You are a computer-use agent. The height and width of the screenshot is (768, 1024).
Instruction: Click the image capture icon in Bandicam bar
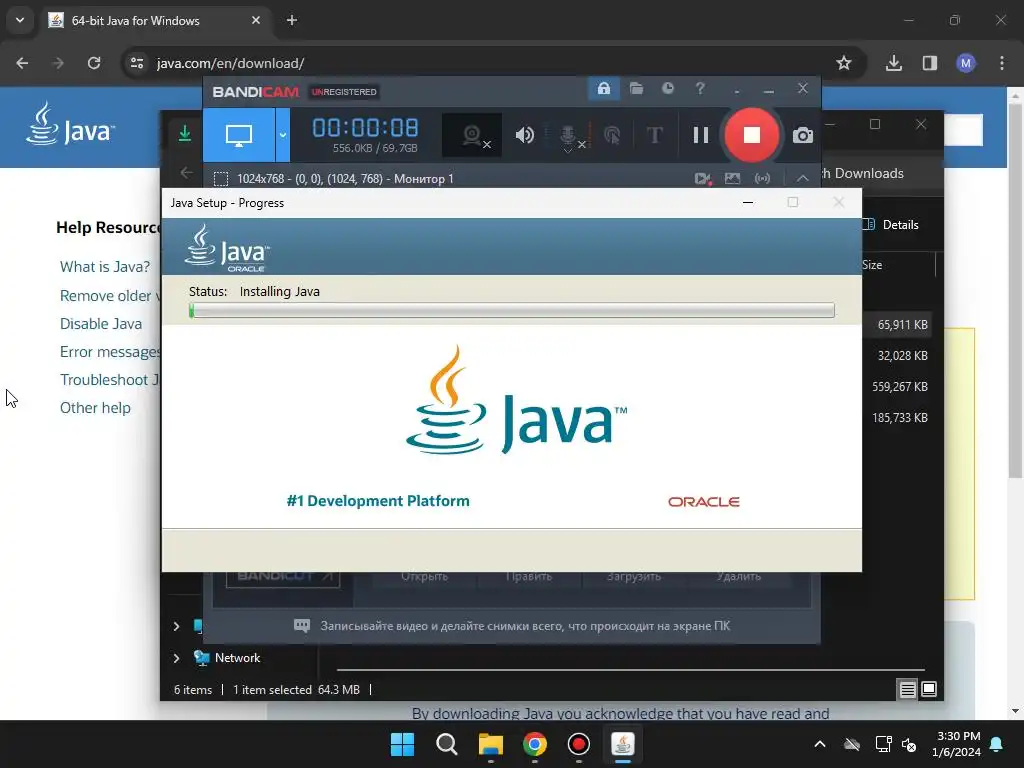[x=732, y=178]
